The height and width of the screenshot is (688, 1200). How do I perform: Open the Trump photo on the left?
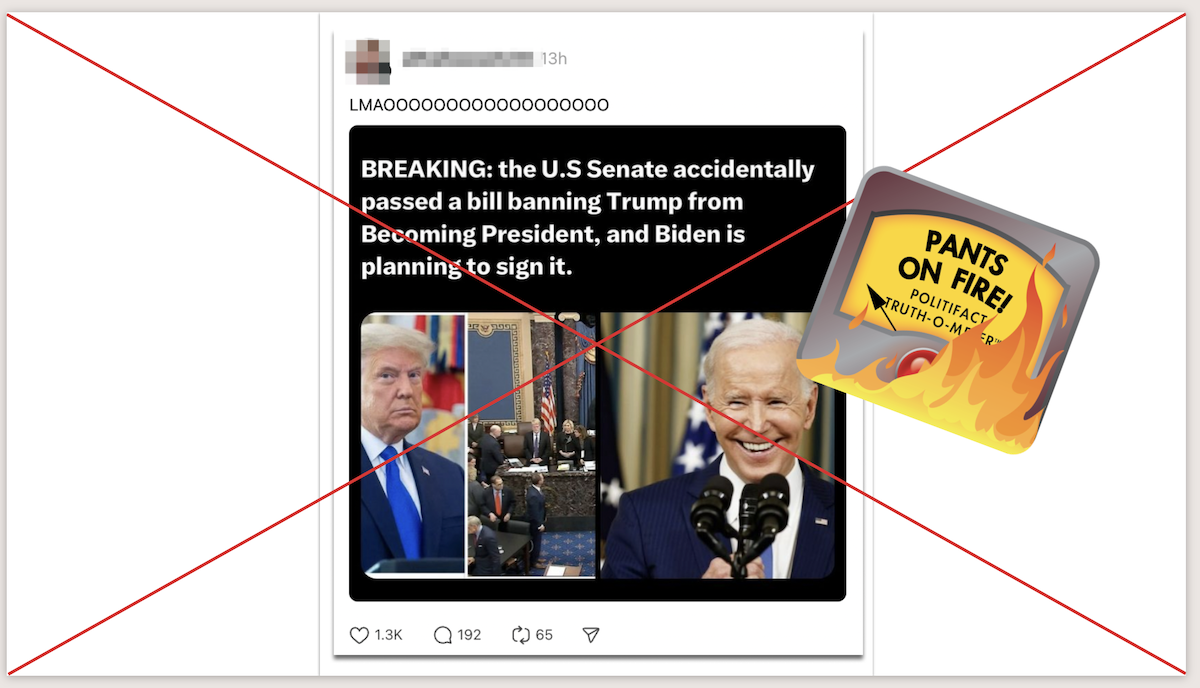412,445
